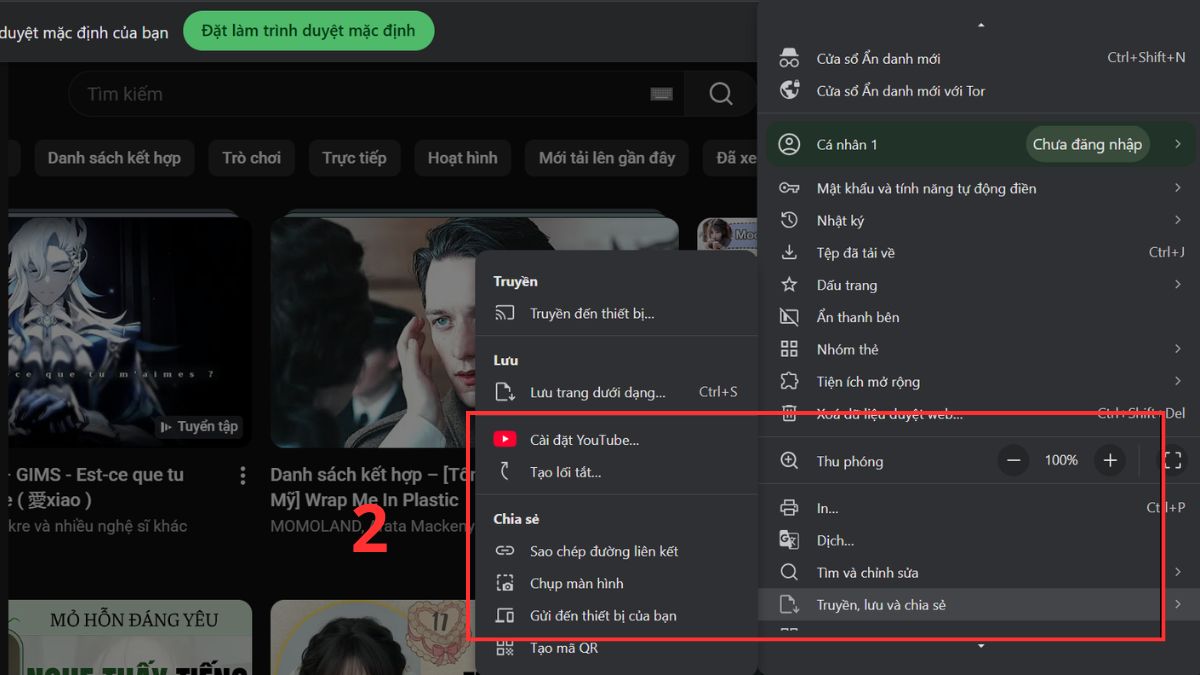The width and height of the screenshot is (1200, 675).
Task: Open Tệp đã tải về menu entry
Action: [979, 252]
